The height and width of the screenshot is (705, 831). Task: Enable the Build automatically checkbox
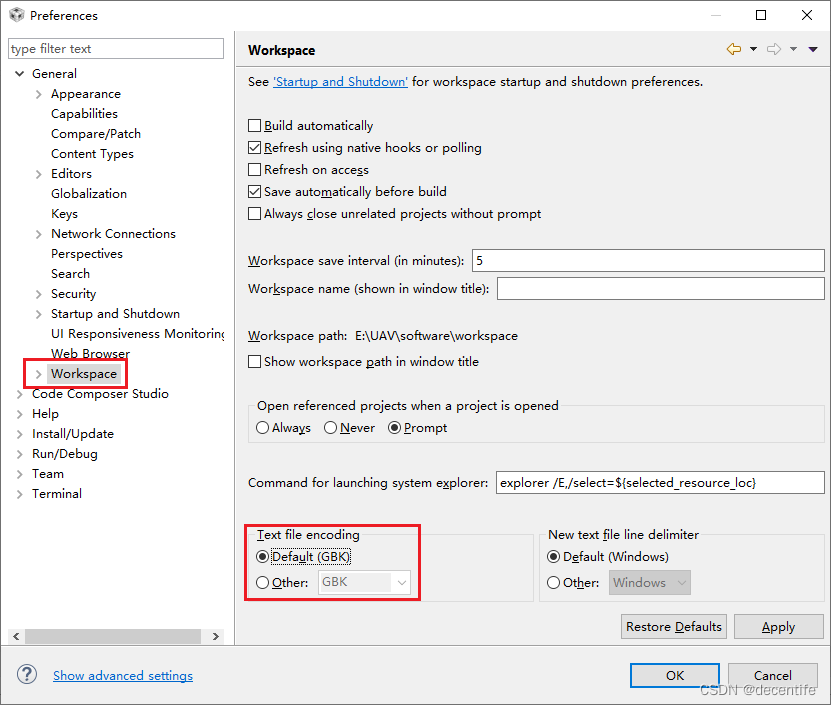[253, 125]
